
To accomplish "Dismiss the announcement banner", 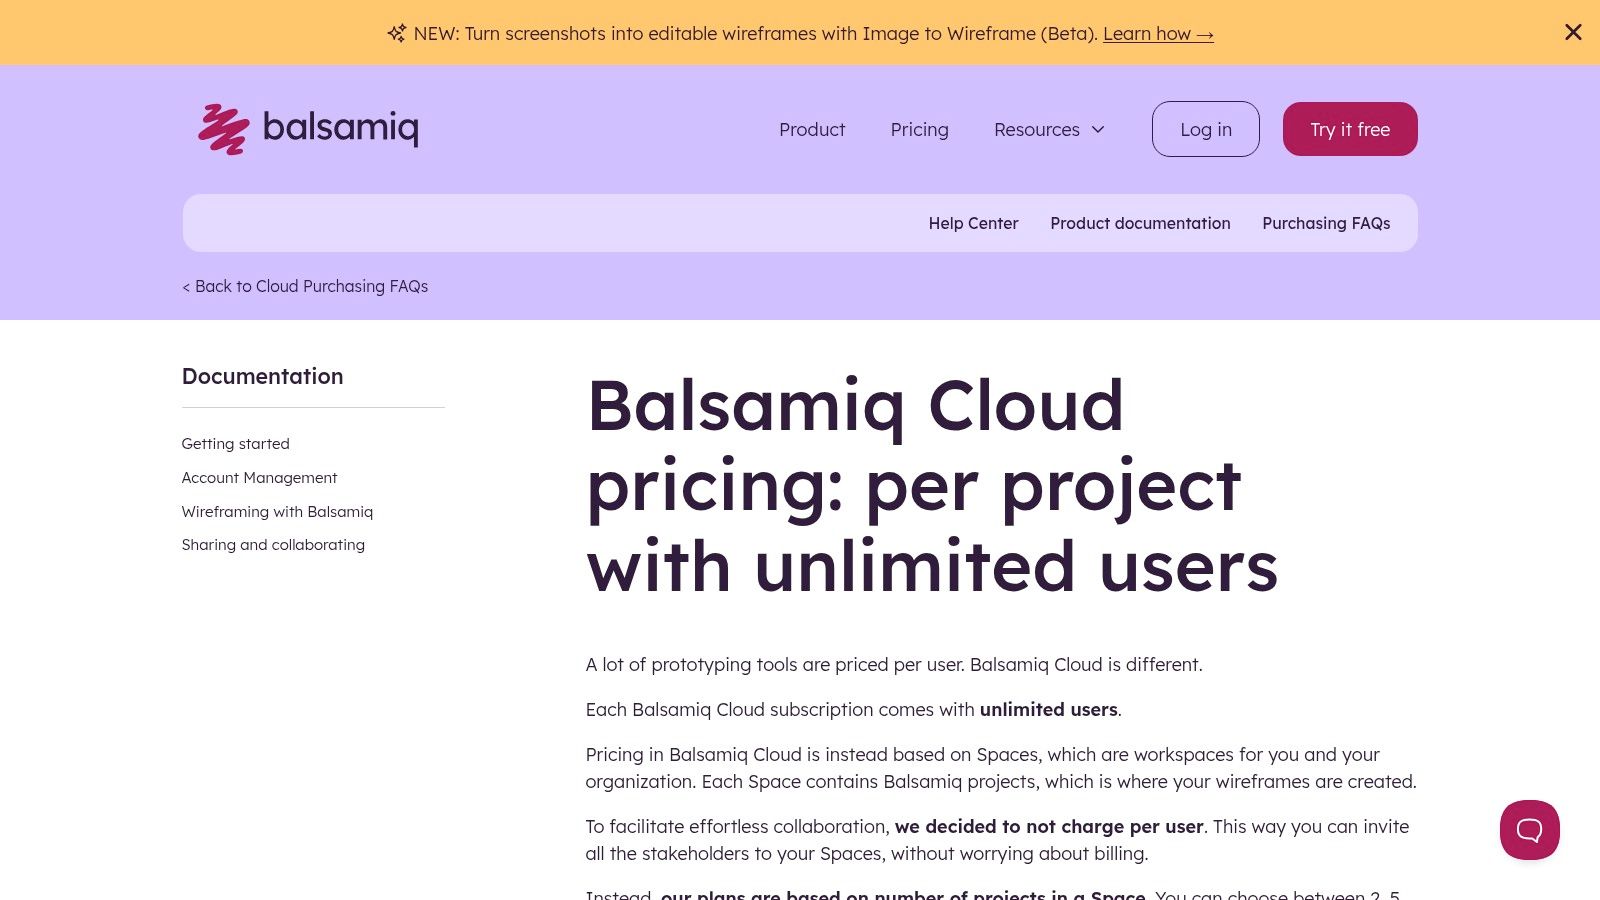I will click(x=1573, y=33).
